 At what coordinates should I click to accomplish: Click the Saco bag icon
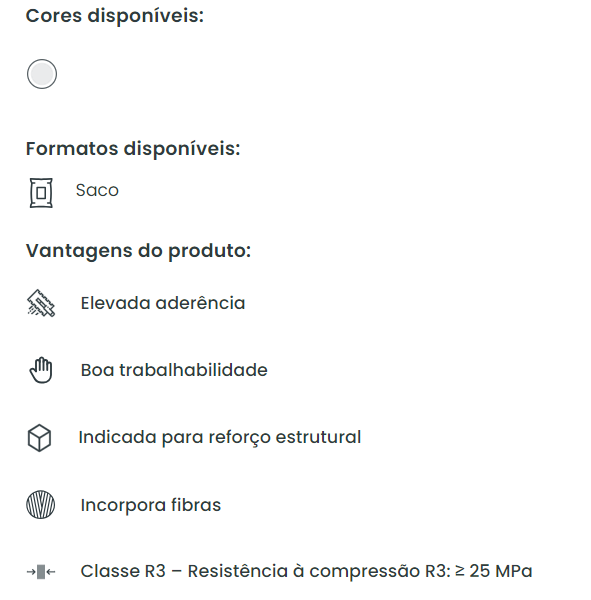point(41,192)
